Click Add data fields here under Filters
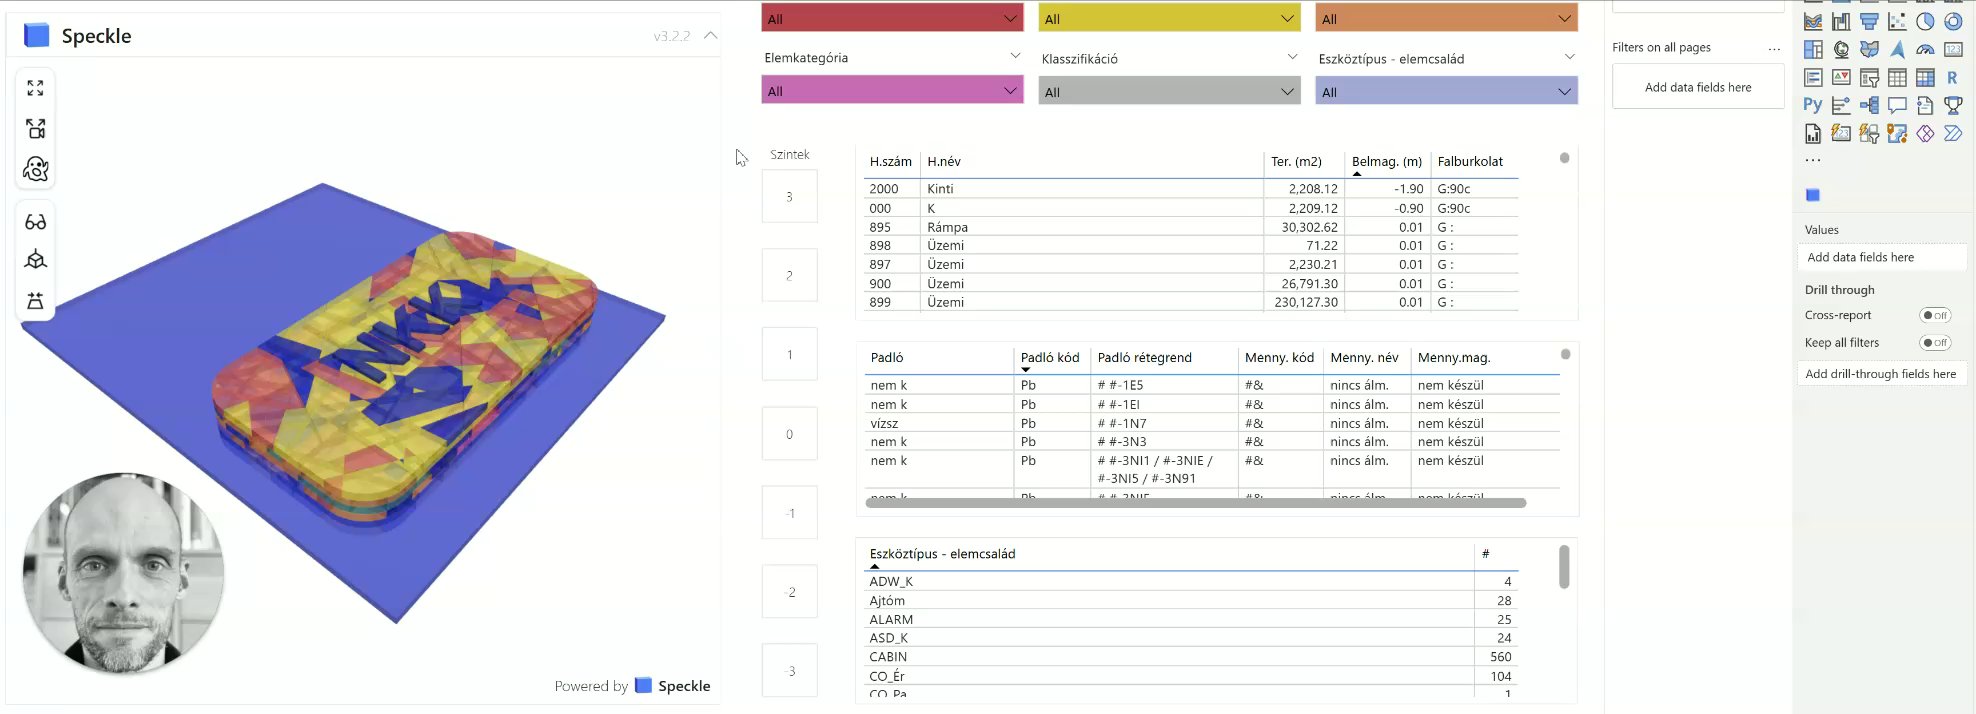 1698,87
